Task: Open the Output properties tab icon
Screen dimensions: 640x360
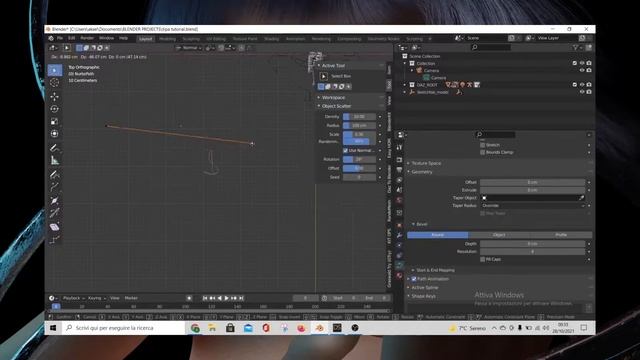Action: click(399, 169)
